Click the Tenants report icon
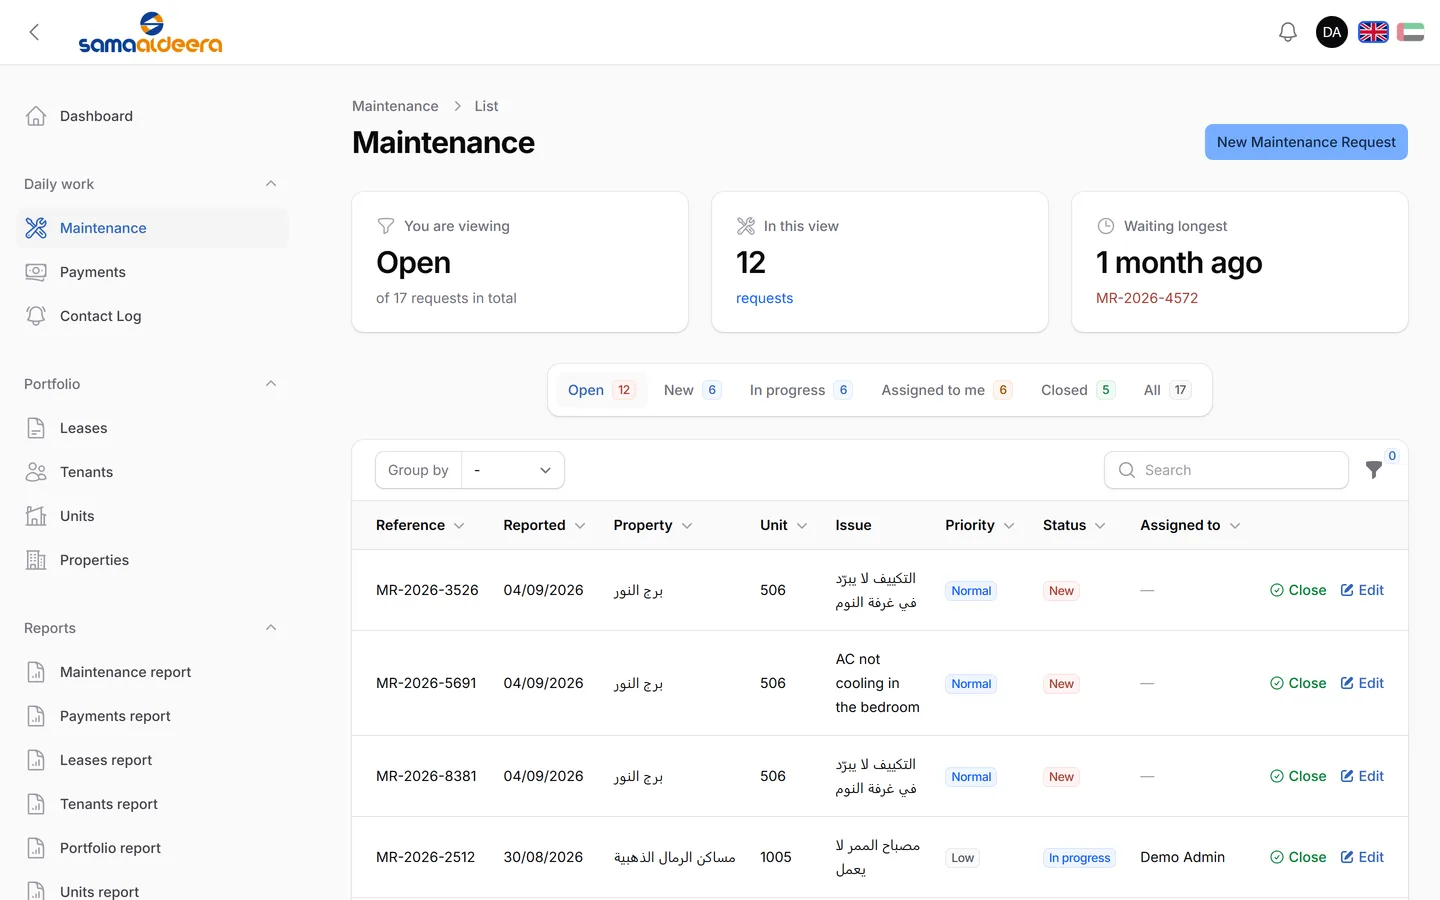 [36, 804]
